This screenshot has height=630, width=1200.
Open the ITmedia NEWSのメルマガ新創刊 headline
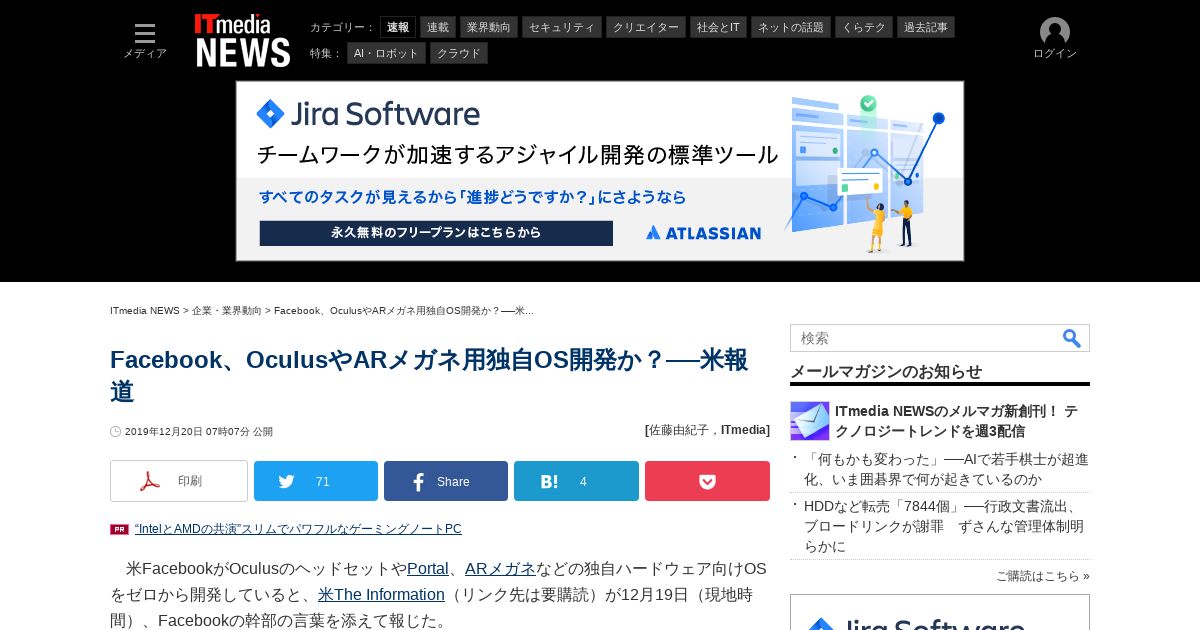point(956,421)
